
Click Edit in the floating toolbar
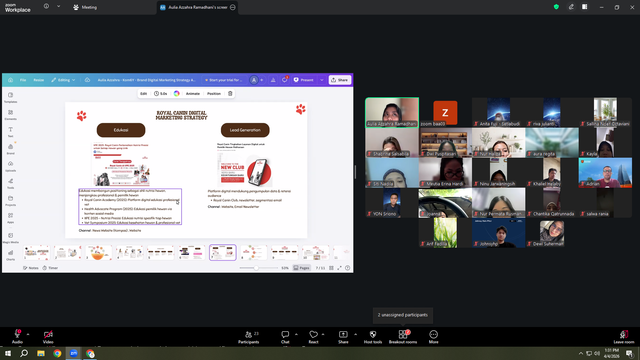click(144, 93)
